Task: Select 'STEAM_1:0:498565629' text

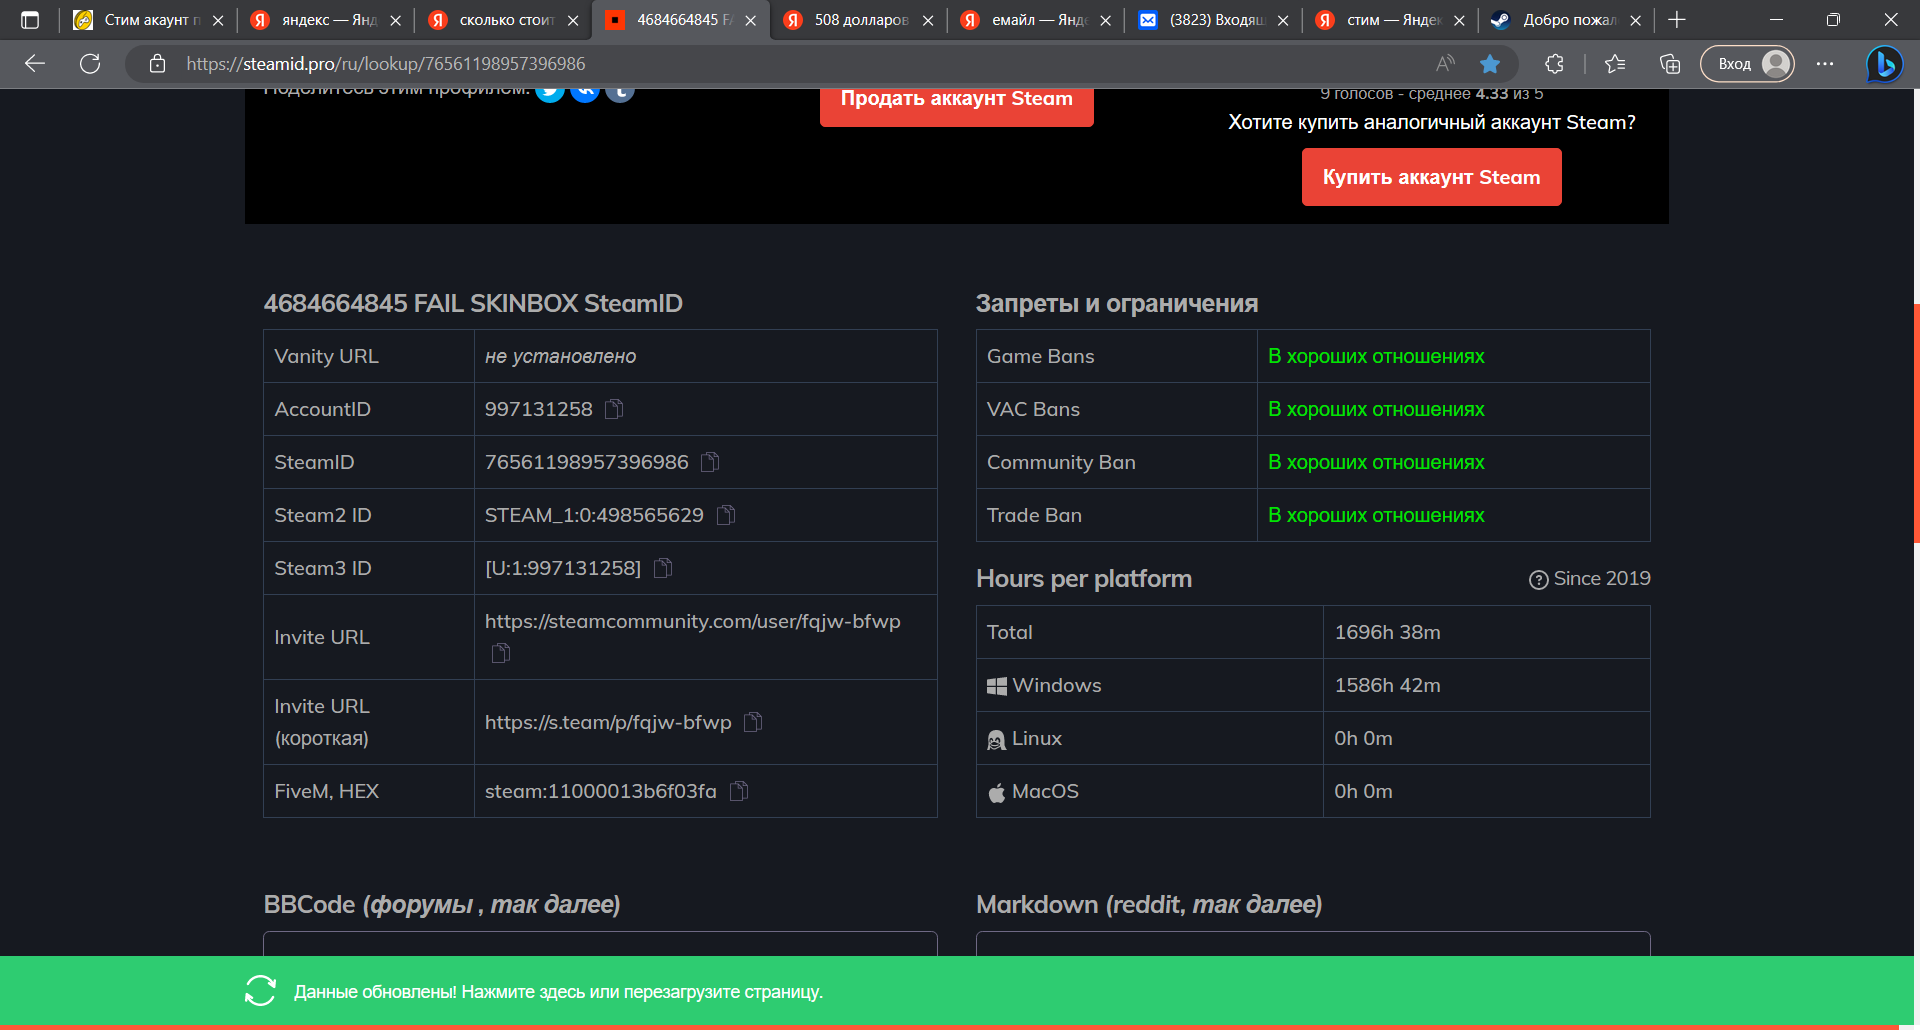Action: click(594, 515)
